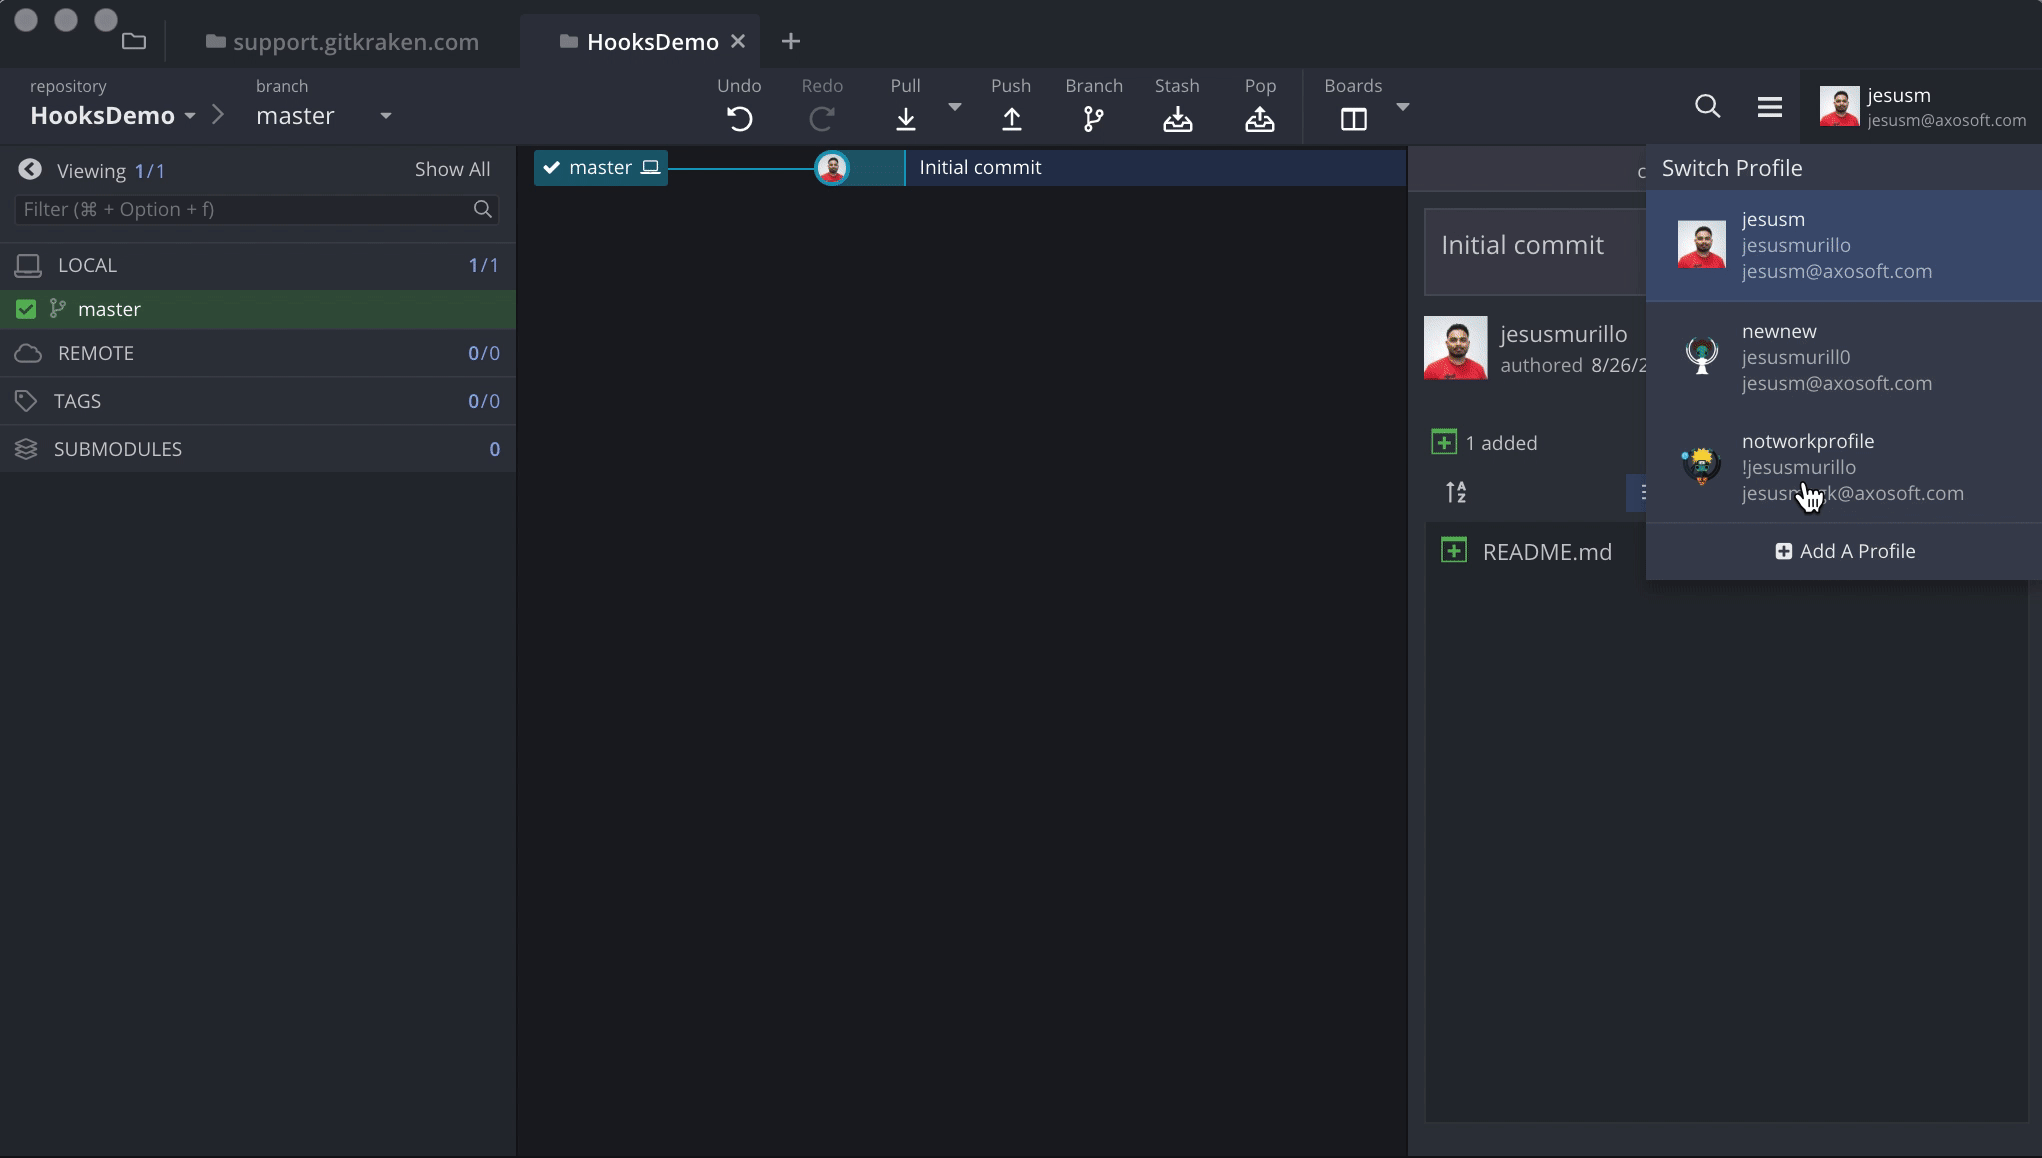Open the search magnifier icon
The image size is (2042, 1158).
1707,106
